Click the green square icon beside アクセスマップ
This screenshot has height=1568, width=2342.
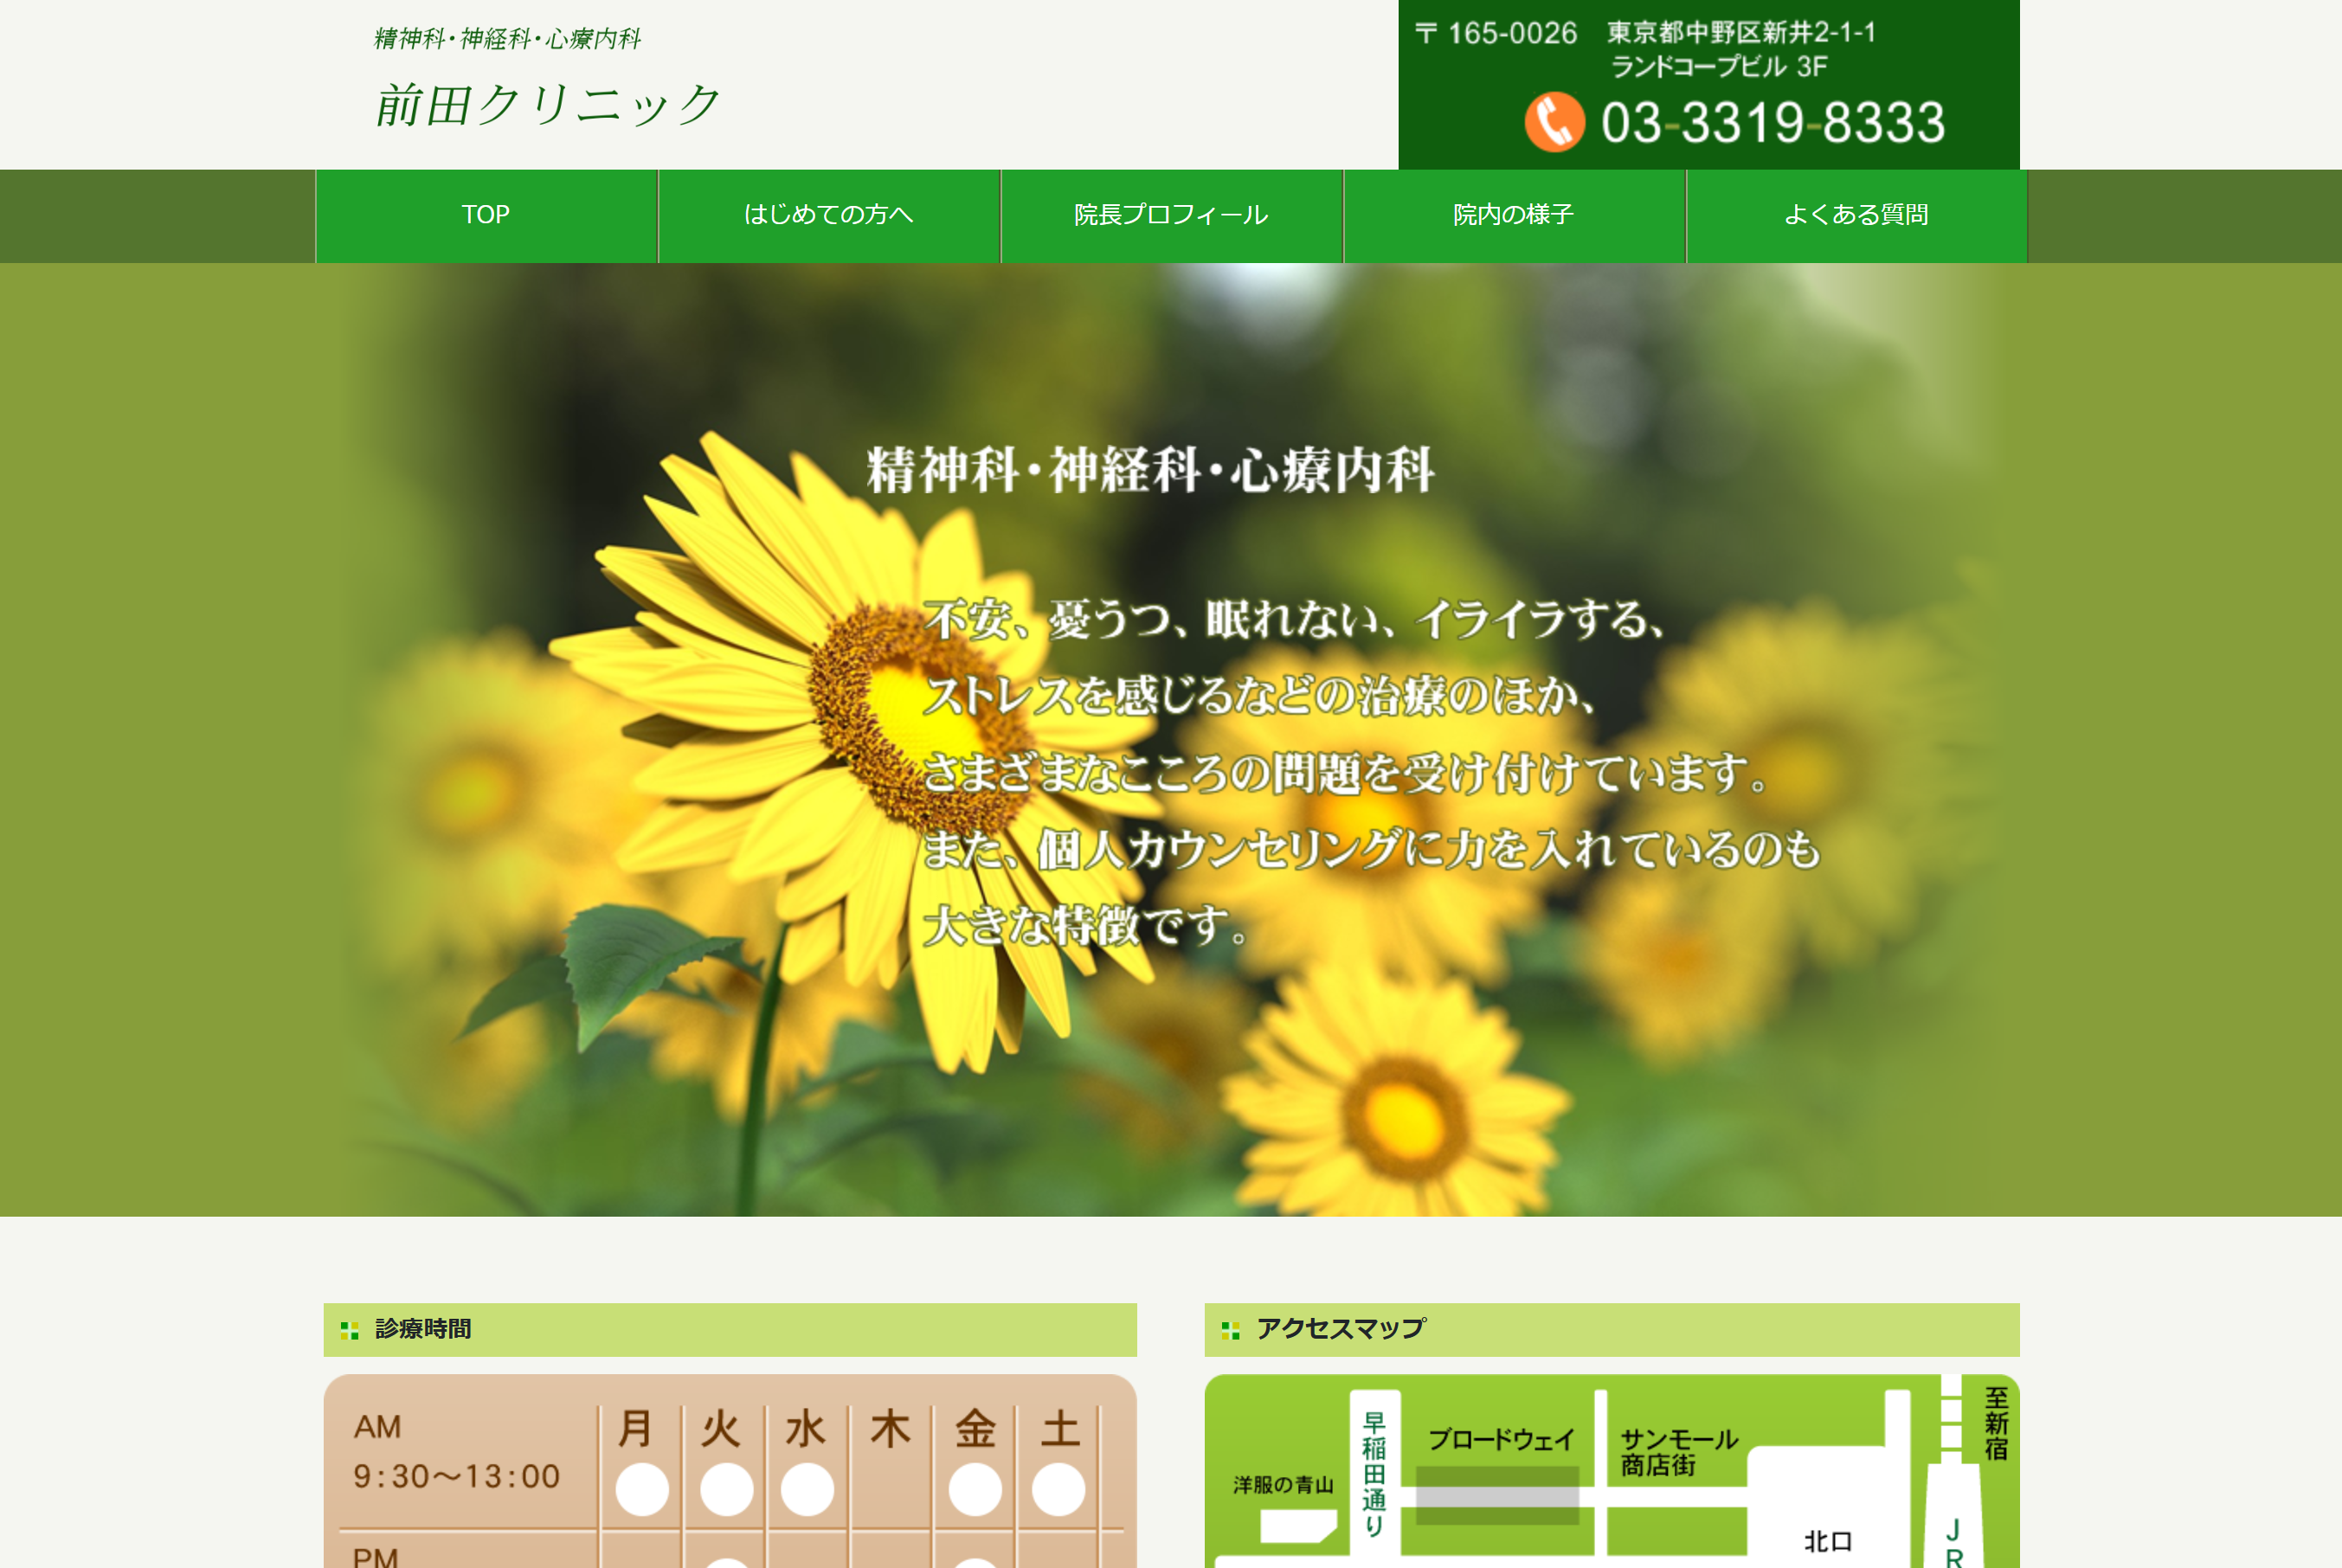point(1231,1330)
